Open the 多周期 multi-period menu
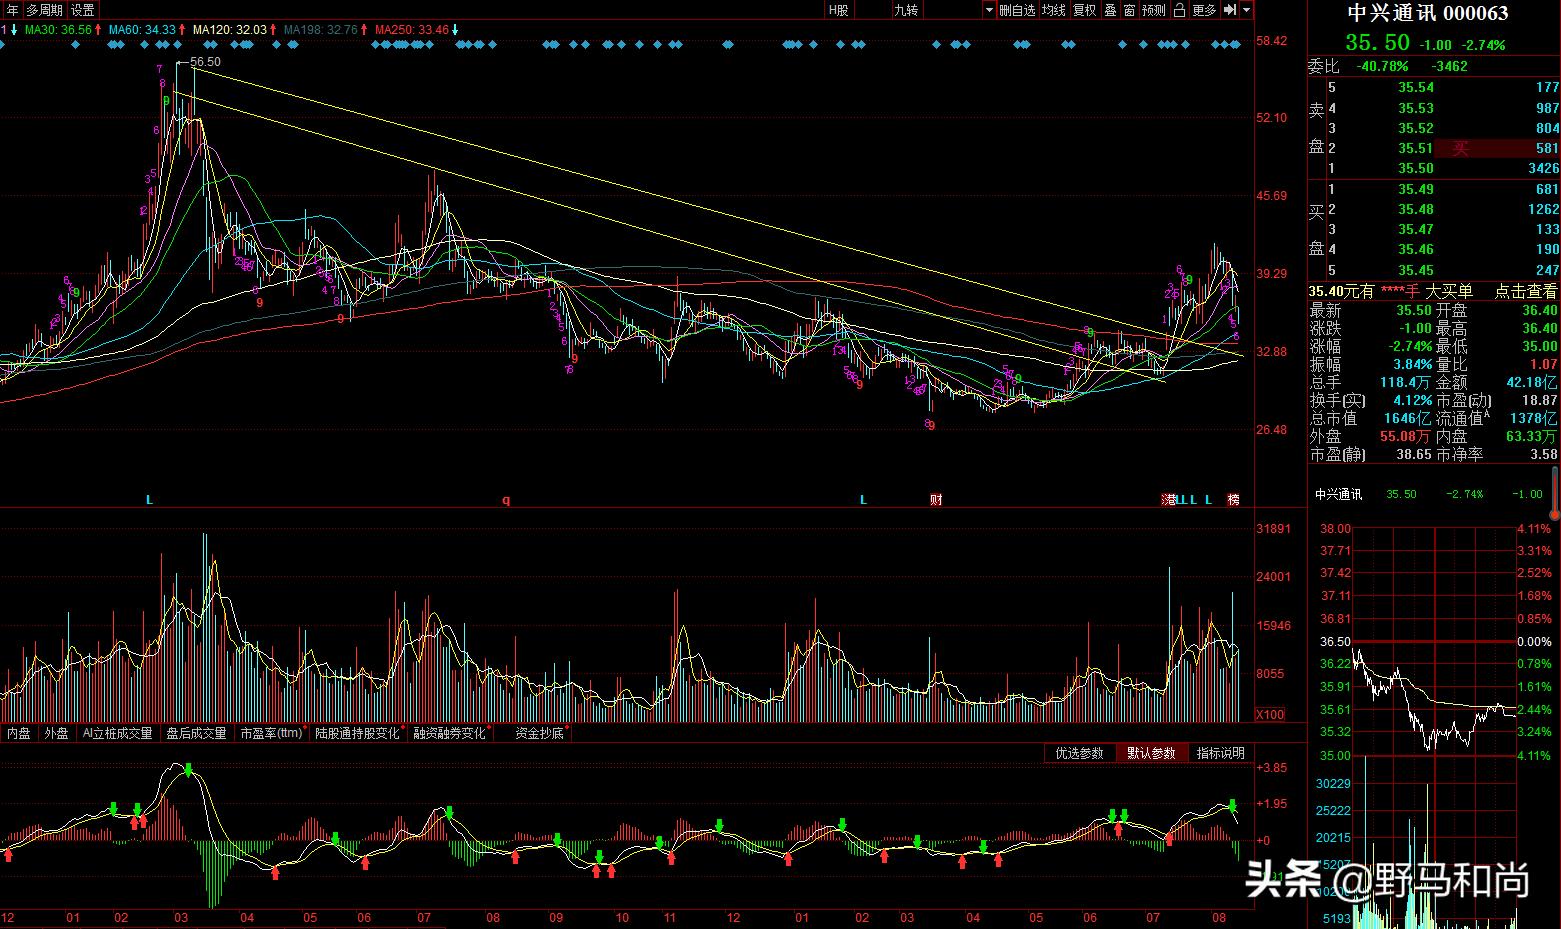1561x929 pixels. pos(44,10)
